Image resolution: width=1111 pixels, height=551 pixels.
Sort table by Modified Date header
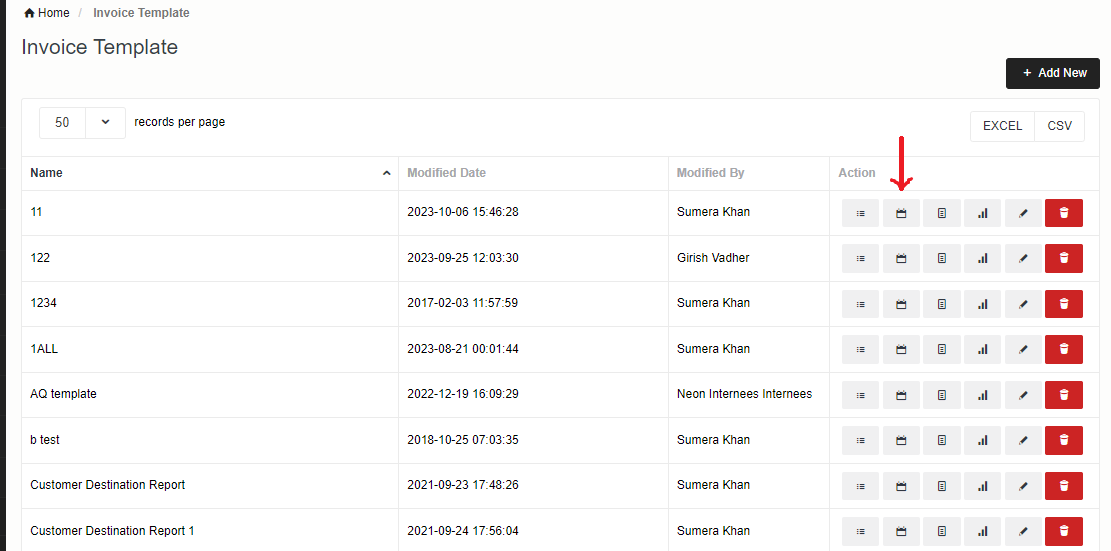tap(446, 173)
